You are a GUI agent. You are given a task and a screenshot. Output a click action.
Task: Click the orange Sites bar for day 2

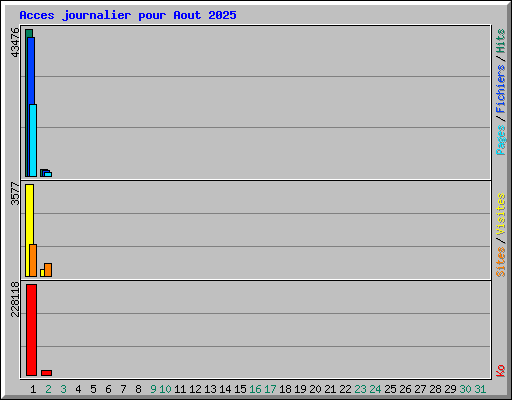(x=48, y=270)
